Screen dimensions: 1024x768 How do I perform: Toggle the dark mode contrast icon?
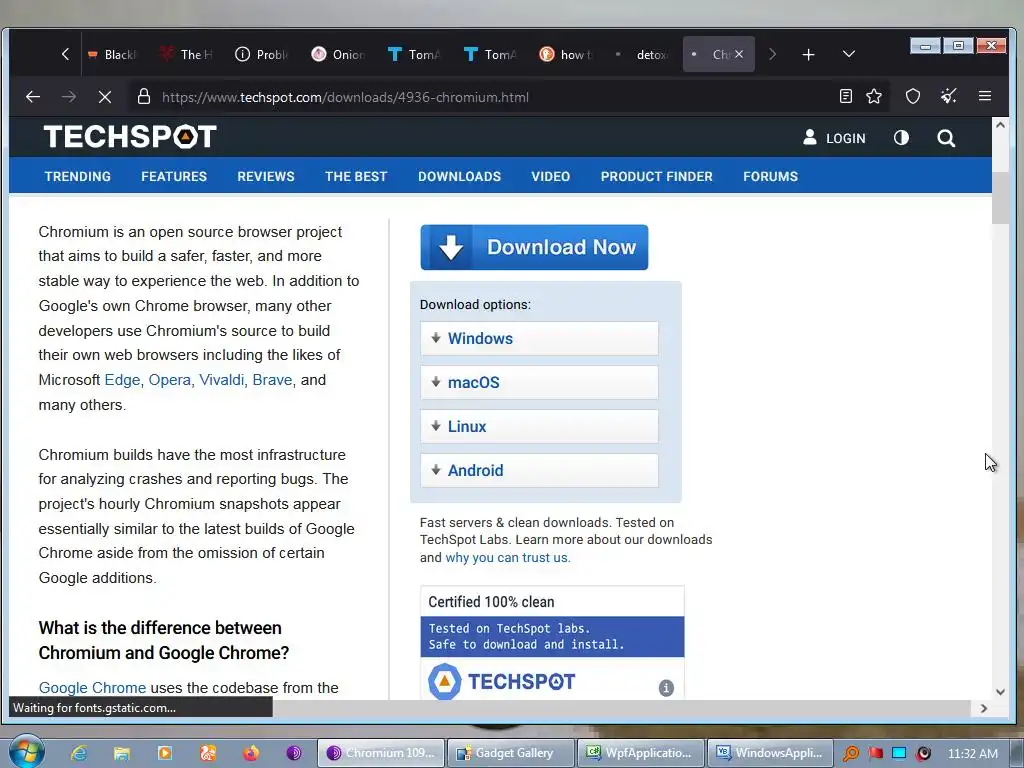(x=901, y=138)
